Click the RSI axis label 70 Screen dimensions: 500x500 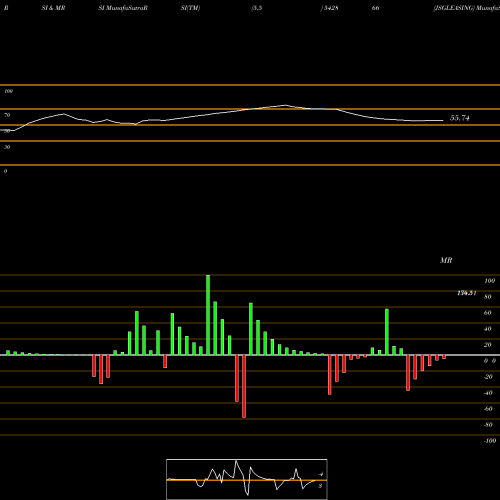pos(7,115)
